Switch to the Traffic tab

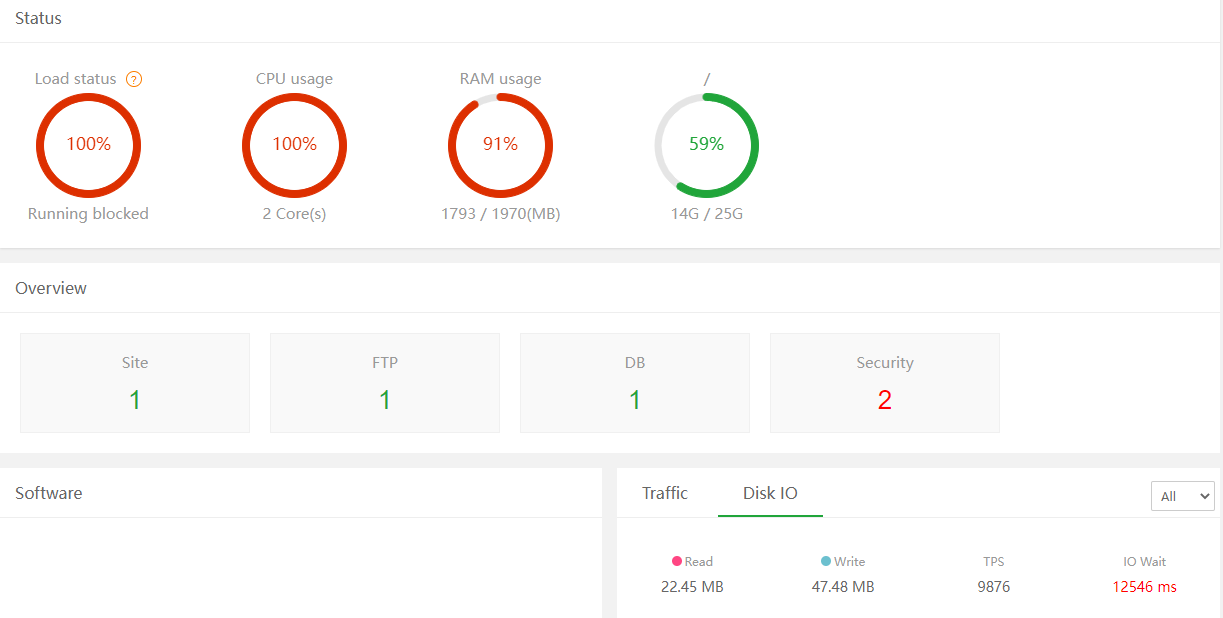(665, 493)
